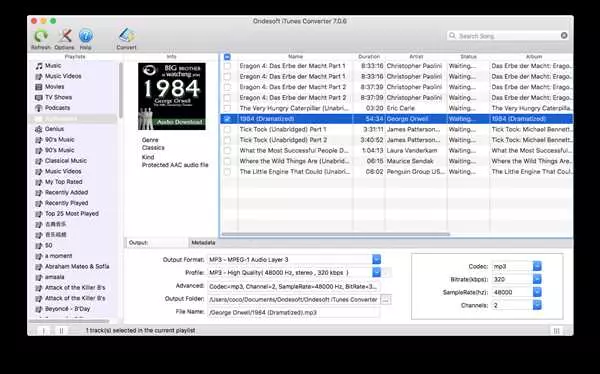Check What the Most Successful People checkbox
Image resolution: width=600 pixels, height=374 pixels.
pyautogui.click(x=227, y=150)
